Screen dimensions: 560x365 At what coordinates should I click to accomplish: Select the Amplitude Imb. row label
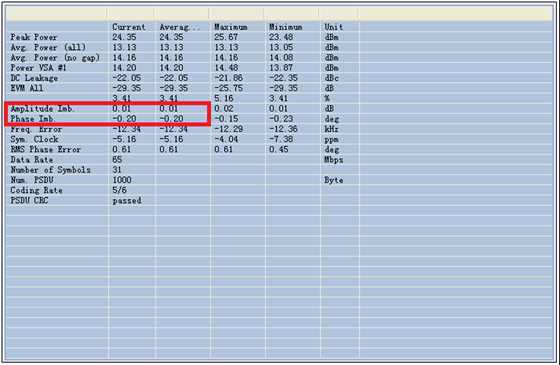click(x=42, y=109)
